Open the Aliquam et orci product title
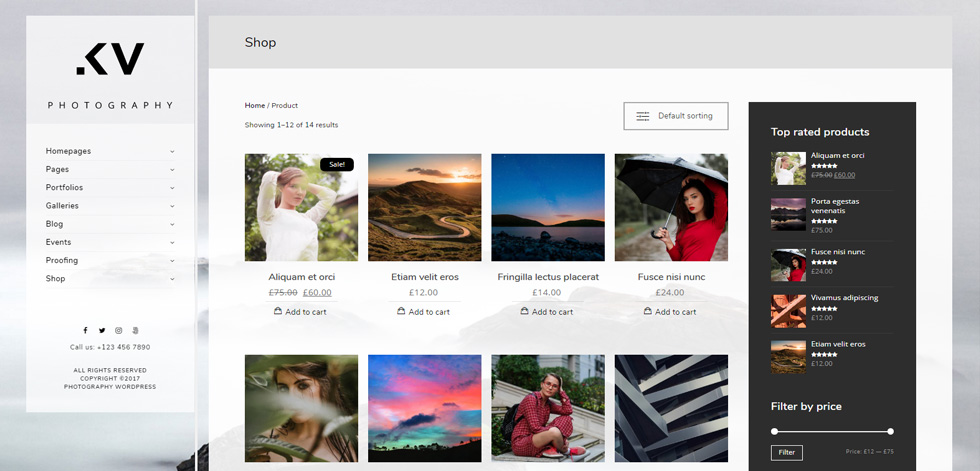Screen dimensions: 980x471 click(302, 277)
